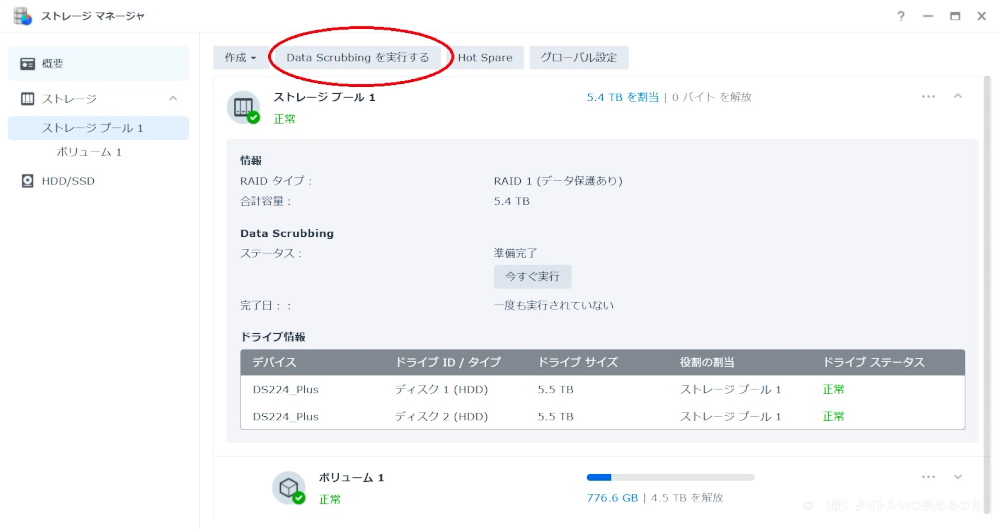The width and height of the screenshot is (1000, 529).
Task: Click the デバイス column header
Action: point(274,362)
